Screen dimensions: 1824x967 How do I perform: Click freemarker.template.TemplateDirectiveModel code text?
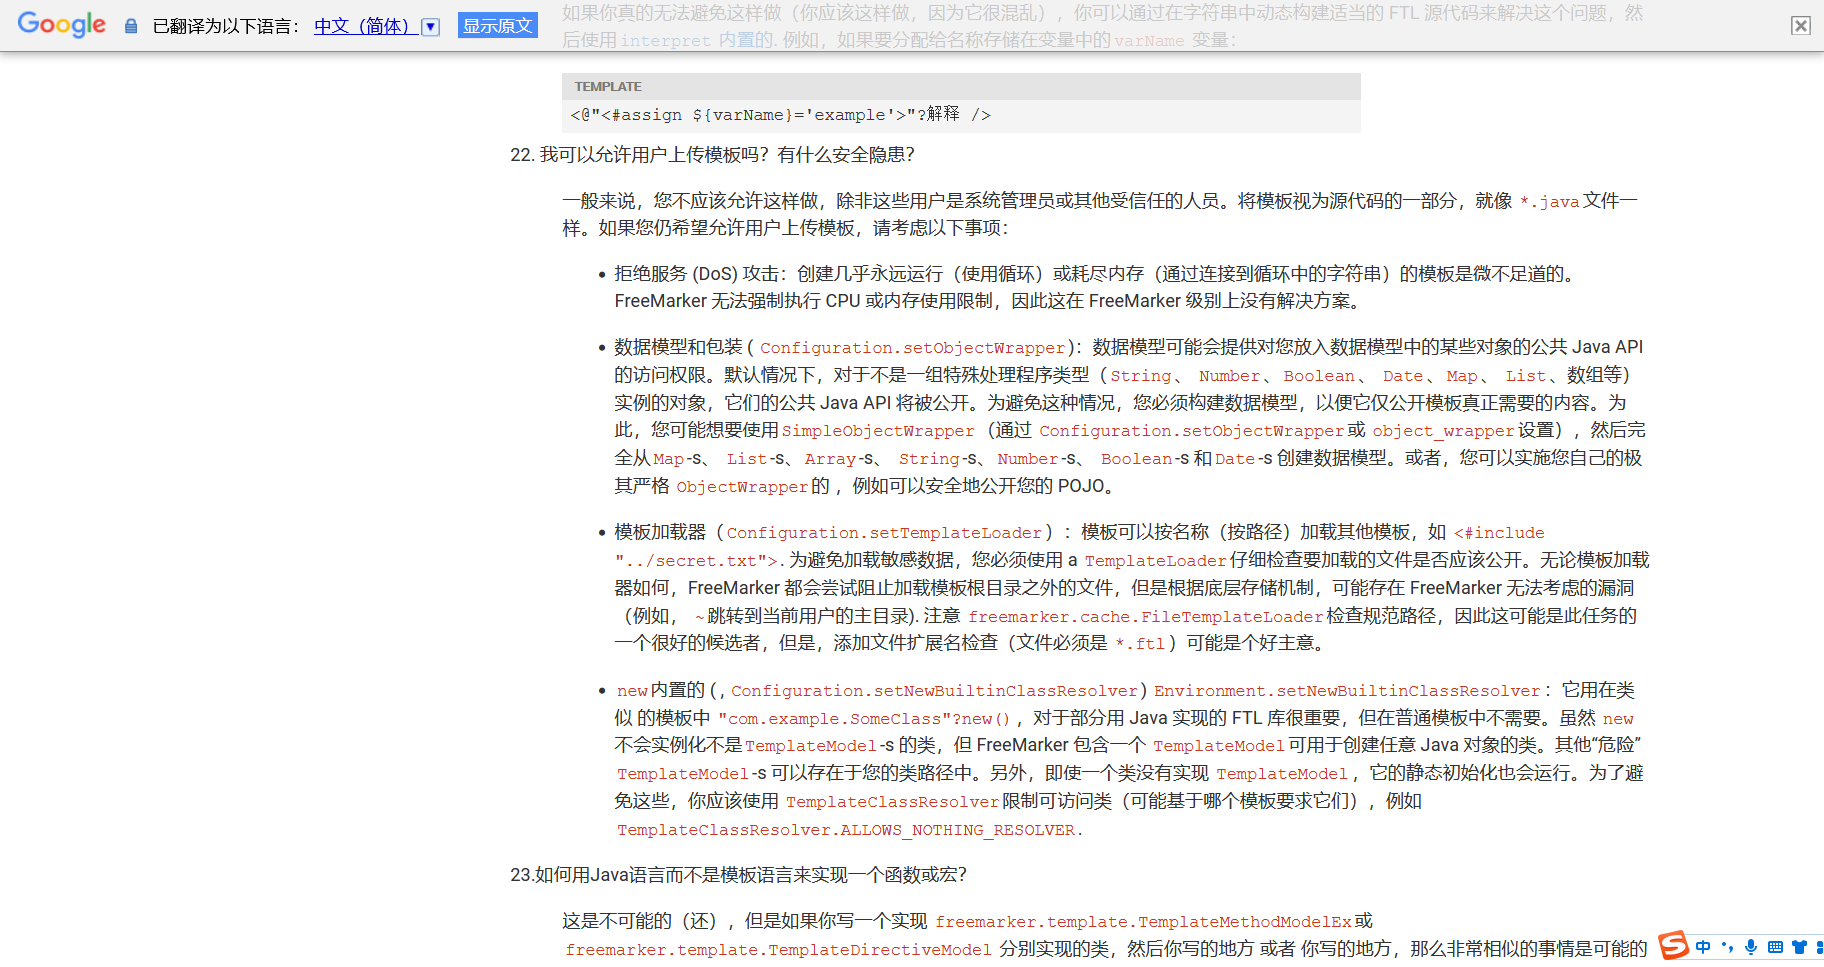(x=778, y=950)
